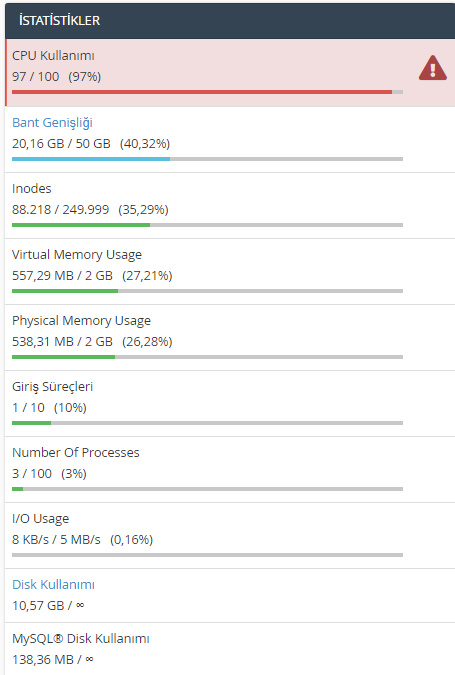Open the Bant Genişliği link
Image resolution: width=455 pixels, height=675 pixels.
coord(52,123)
